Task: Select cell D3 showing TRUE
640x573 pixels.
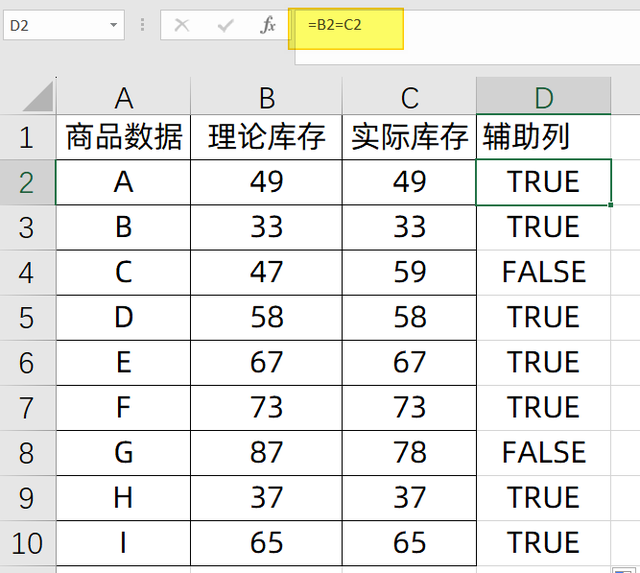Action: (544, 227)
